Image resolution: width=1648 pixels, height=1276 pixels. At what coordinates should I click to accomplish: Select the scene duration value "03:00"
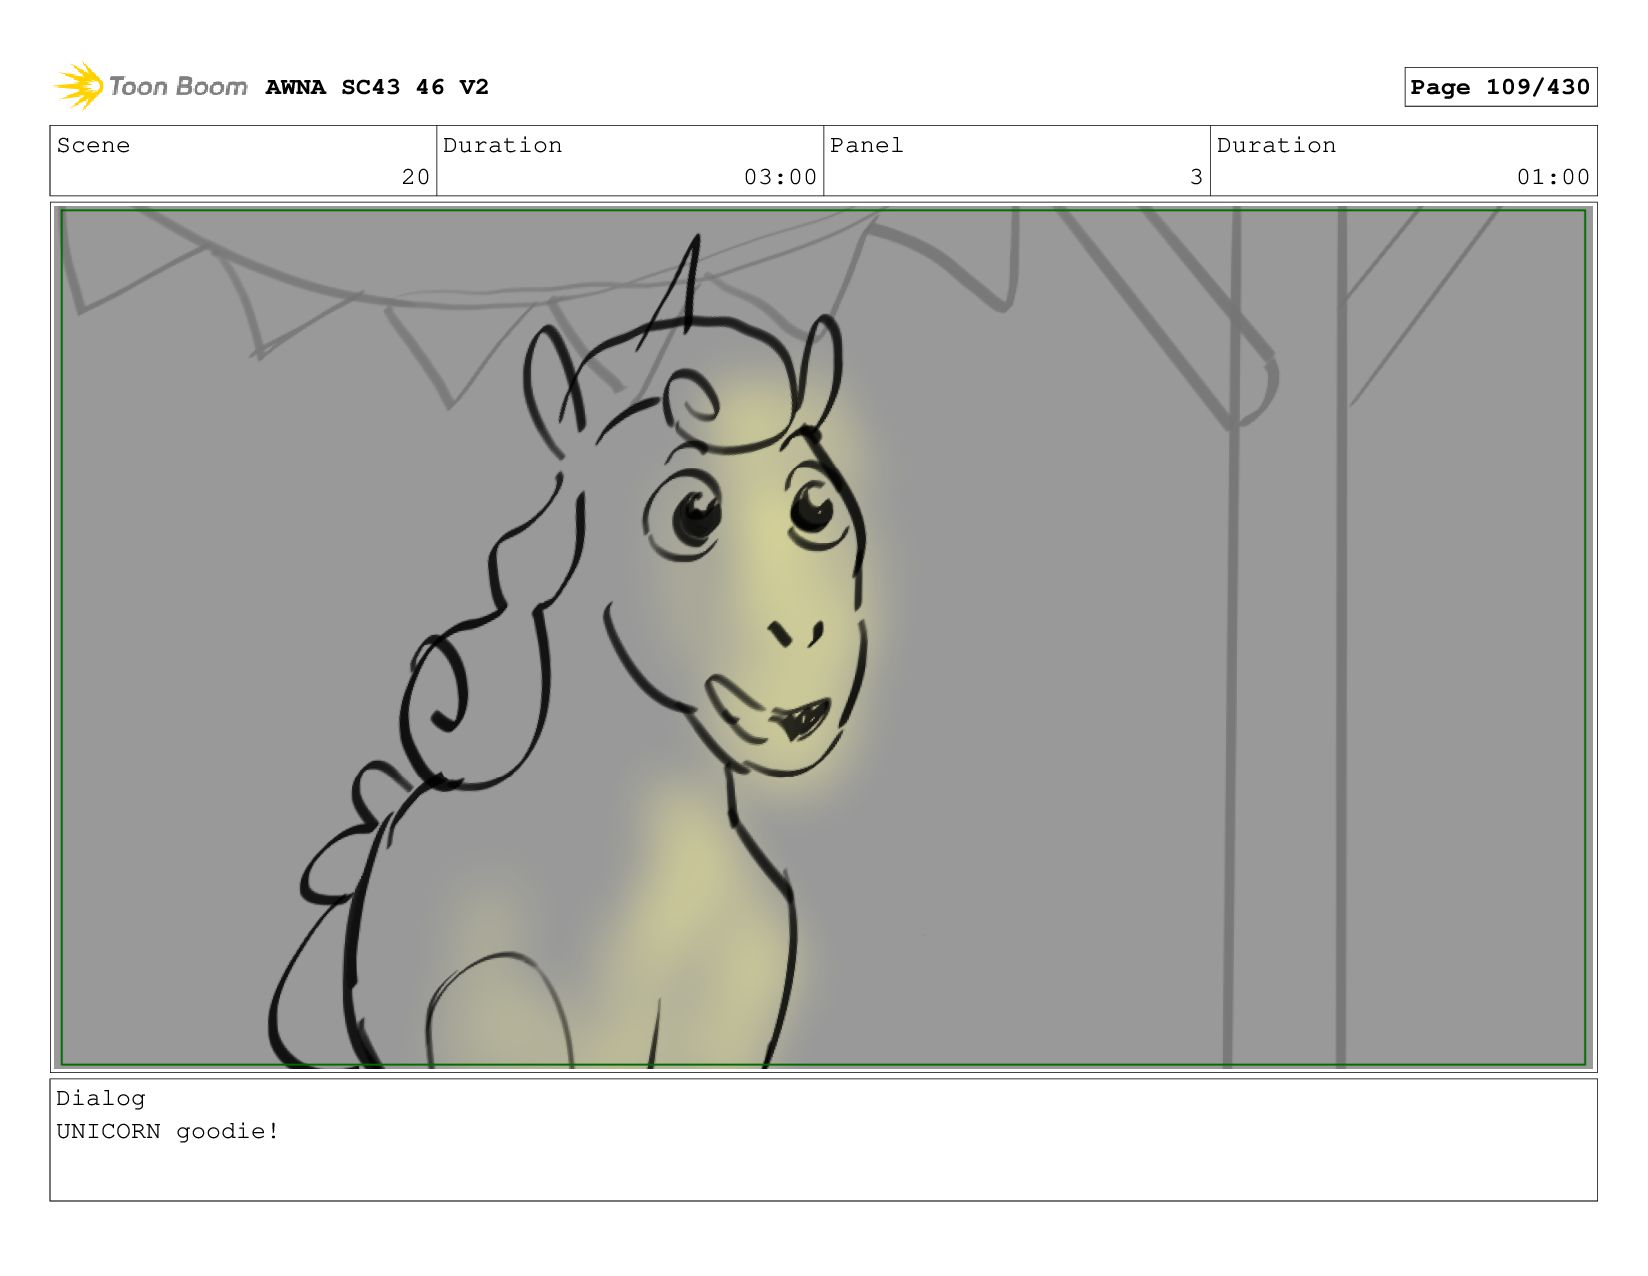point(780,177)
